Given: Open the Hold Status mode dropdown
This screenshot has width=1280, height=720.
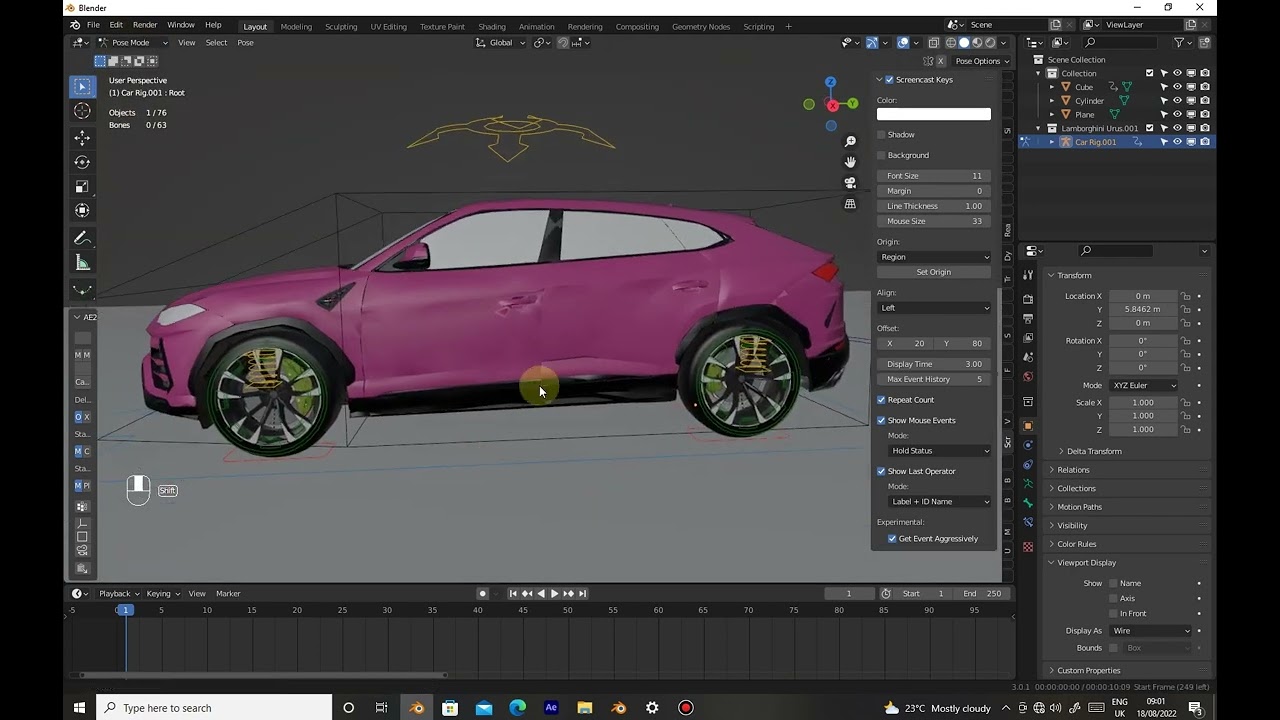Looking at the screenshot, I should (939, 451).
